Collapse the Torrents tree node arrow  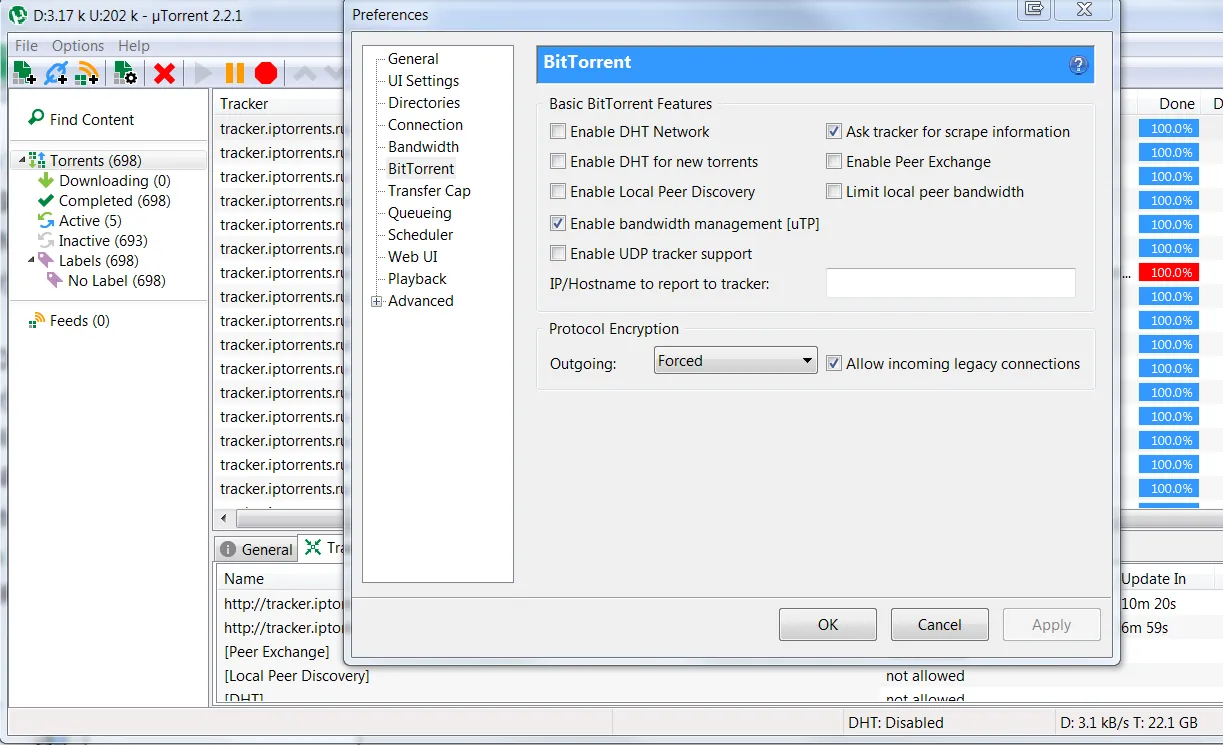[21, 160]
